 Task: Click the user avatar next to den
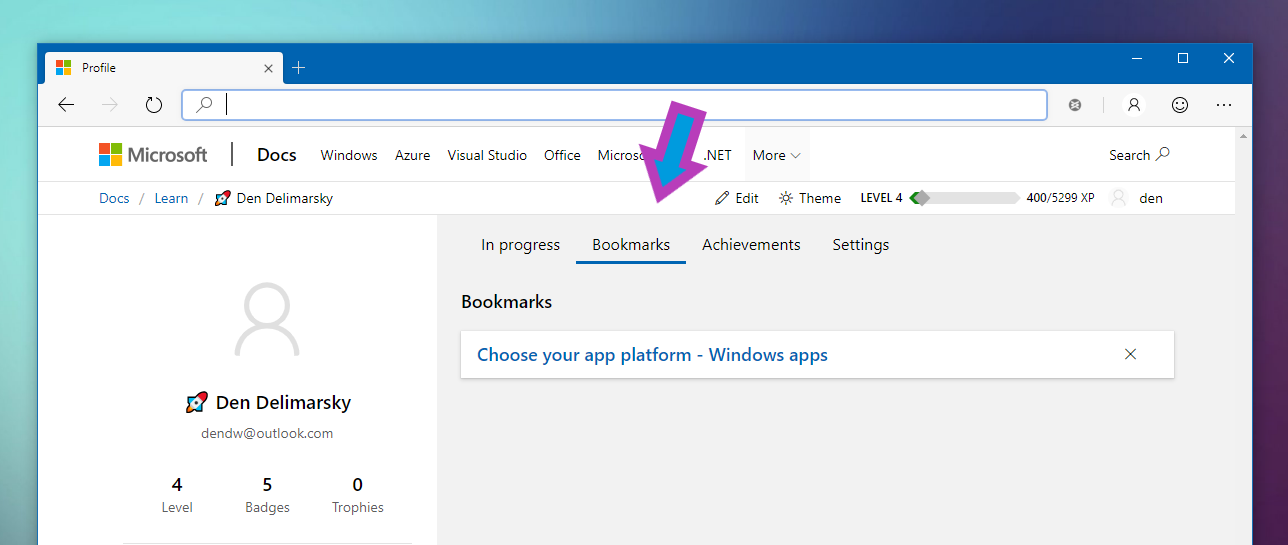click(x=1119, y=198)
